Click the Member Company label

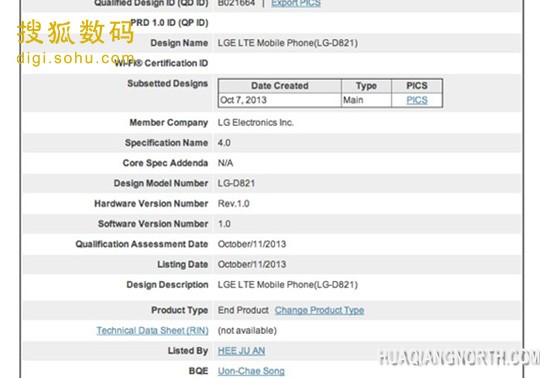tap(169, 123)
